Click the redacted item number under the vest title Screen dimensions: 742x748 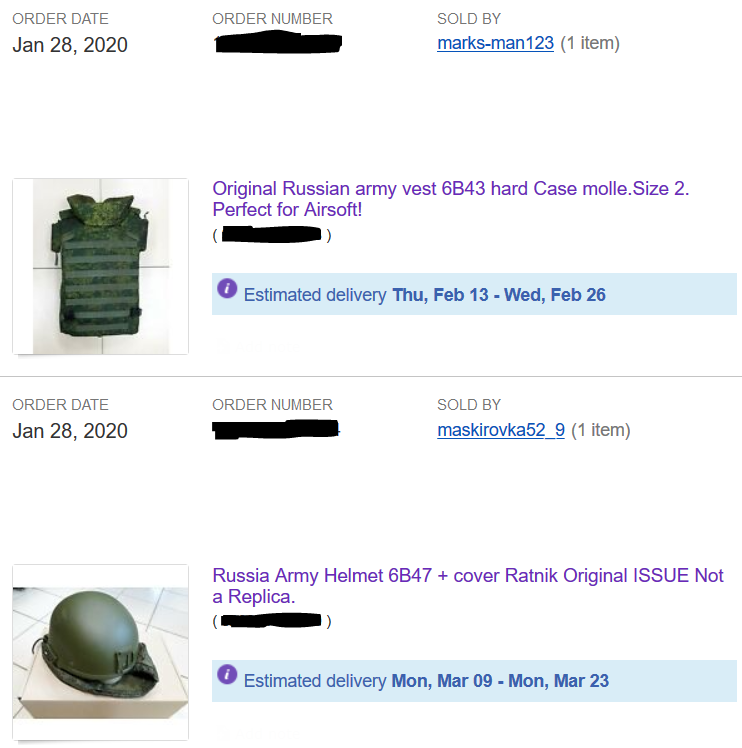click(272, 235)
